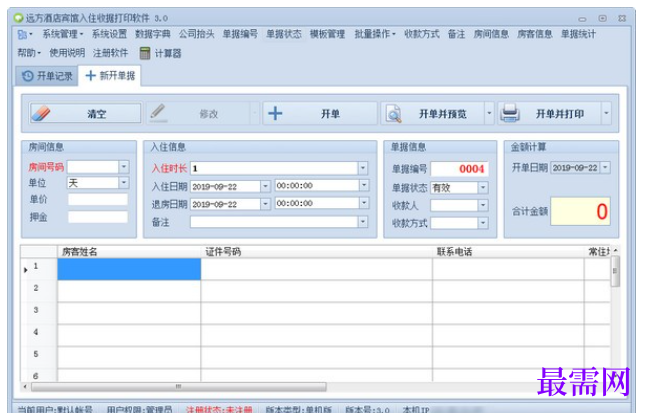
Task: Click the 证件号码 column header
Action: pyautogui.click(x=317, y=252)
